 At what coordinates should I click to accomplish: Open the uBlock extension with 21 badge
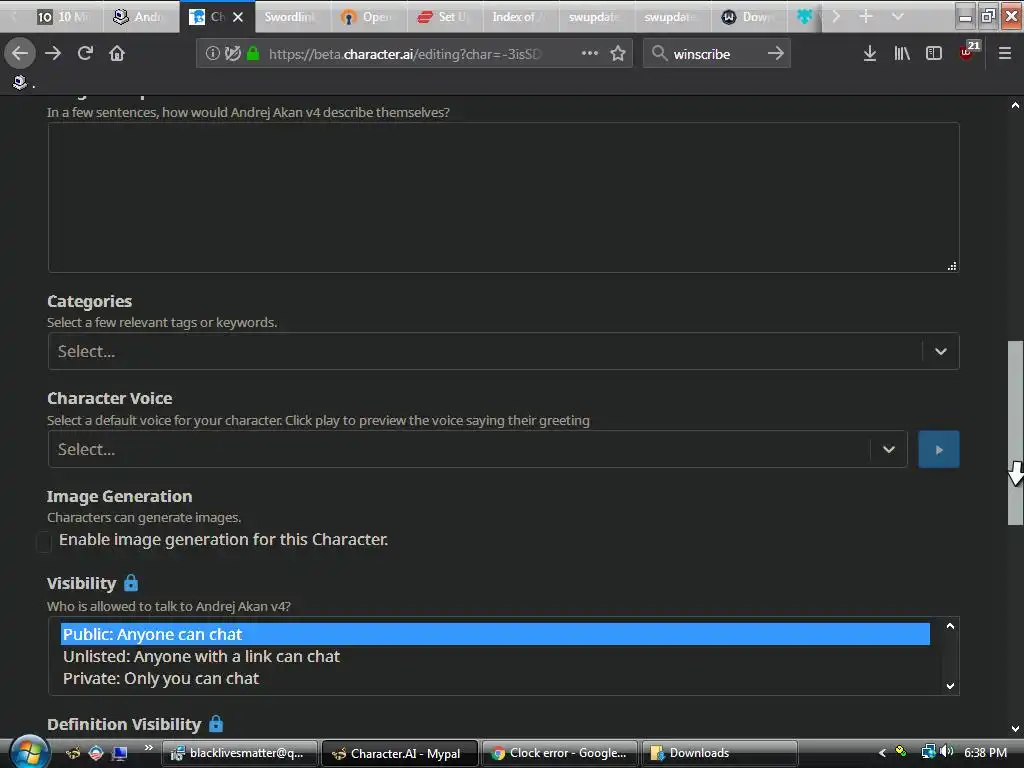(x=969, y=52)
